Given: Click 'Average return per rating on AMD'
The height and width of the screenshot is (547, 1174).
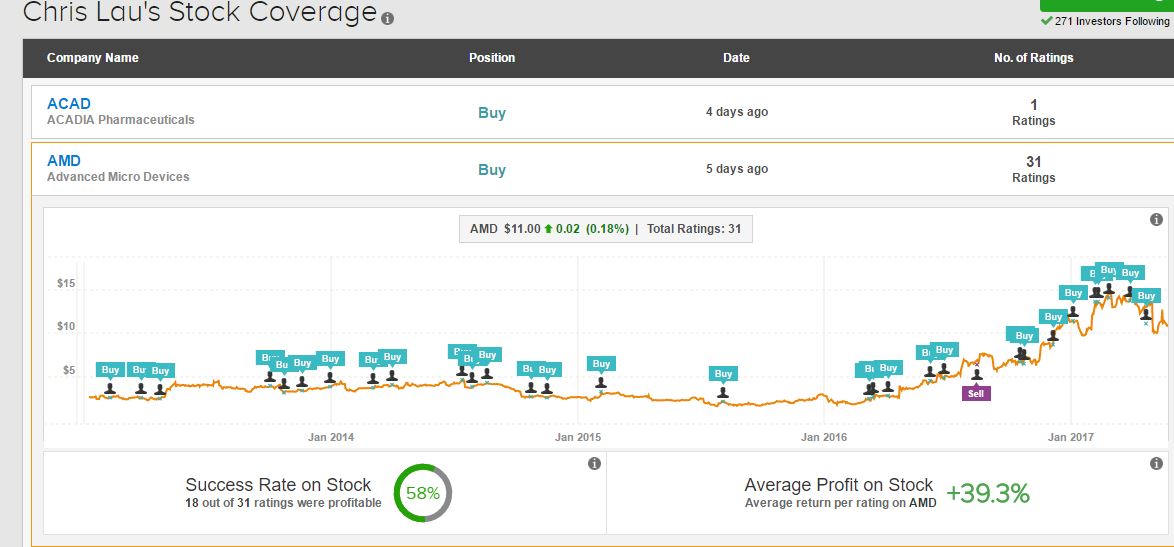Looking at the screenshot, I should (840, 503).
